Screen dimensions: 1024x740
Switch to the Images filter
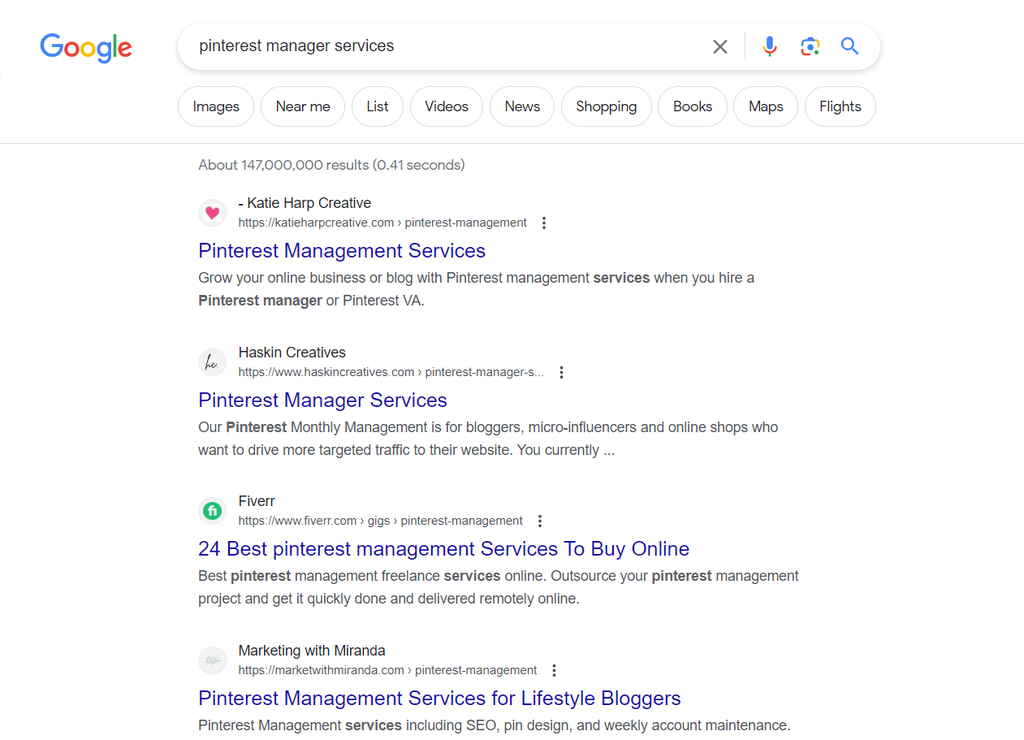[x=216, y=107]
